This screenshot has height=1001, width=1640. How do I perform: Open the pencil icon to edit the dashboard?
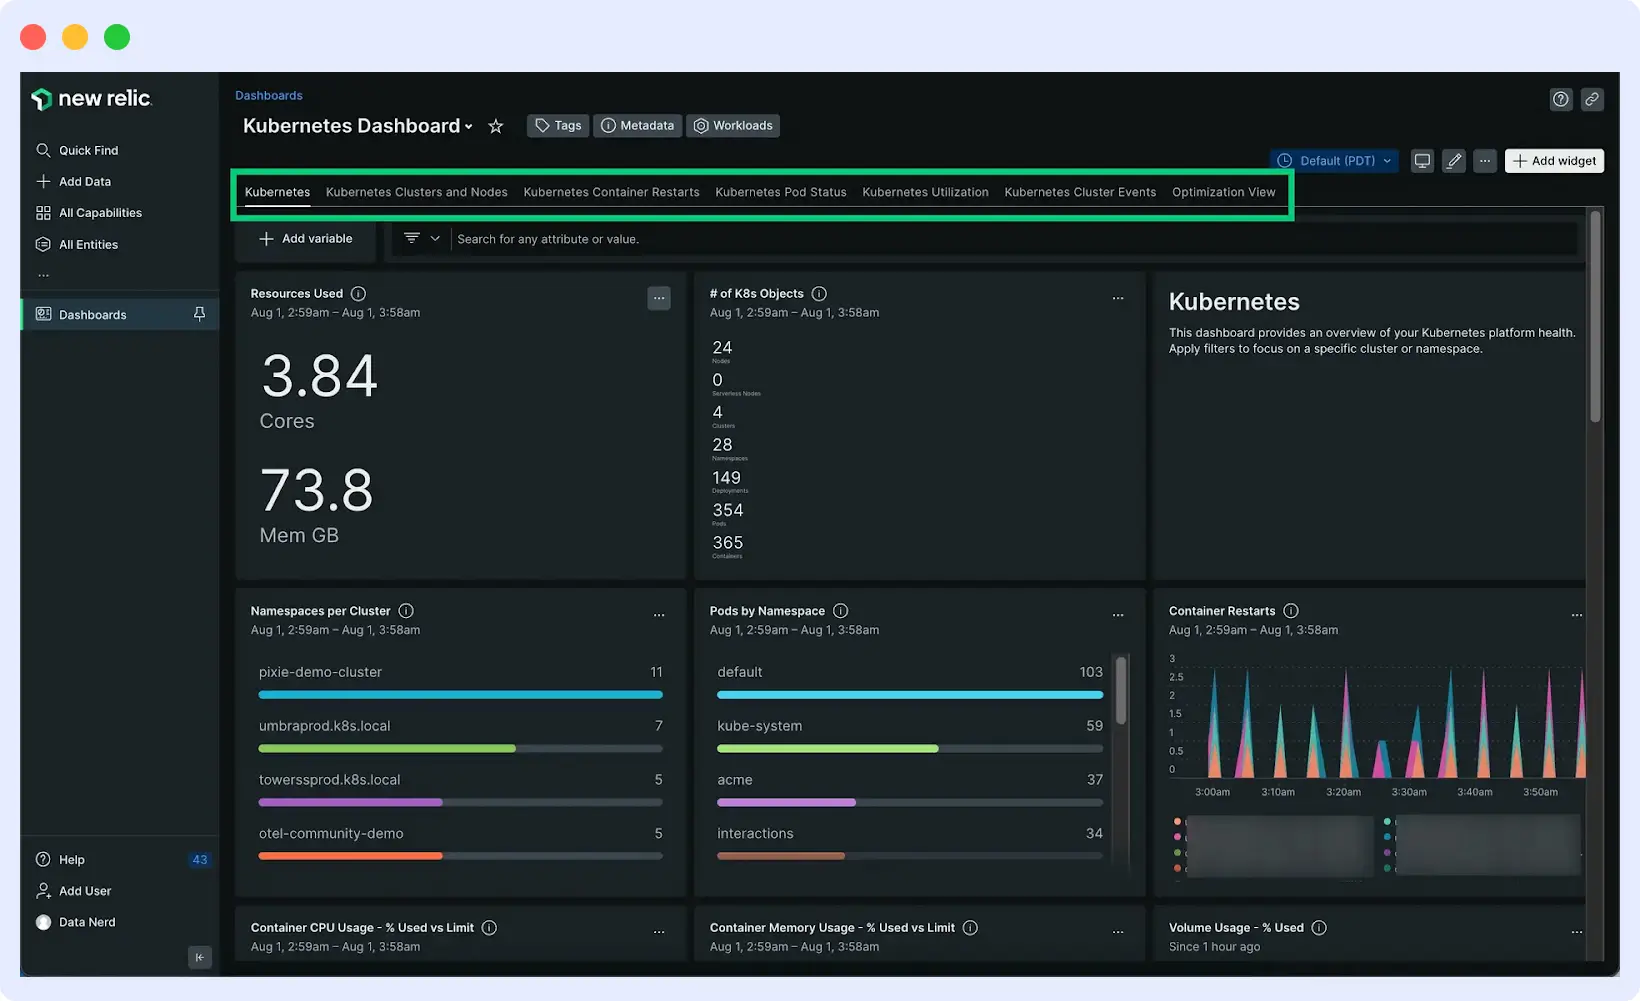click(x=1453, y=160)
